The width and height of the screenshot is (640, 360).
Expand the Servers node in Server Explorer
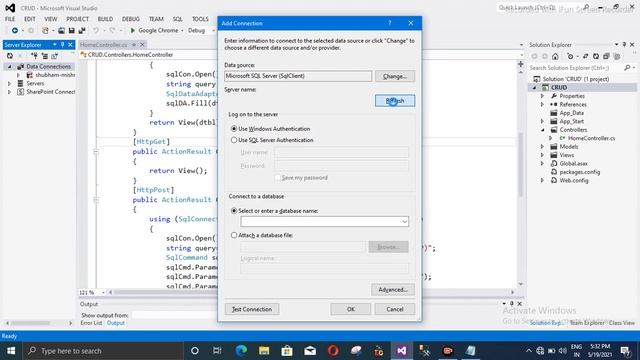coord(9,83)
